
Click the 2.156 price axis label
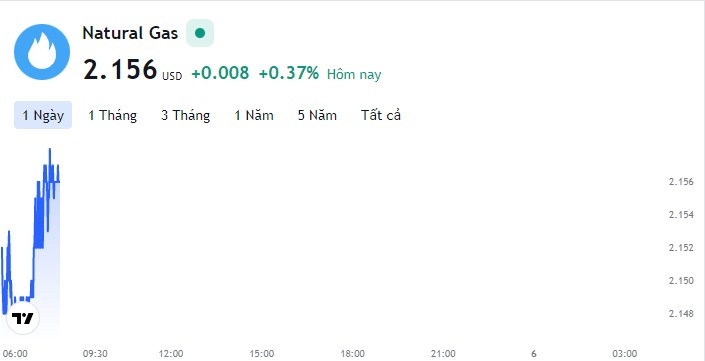[681, 182]
